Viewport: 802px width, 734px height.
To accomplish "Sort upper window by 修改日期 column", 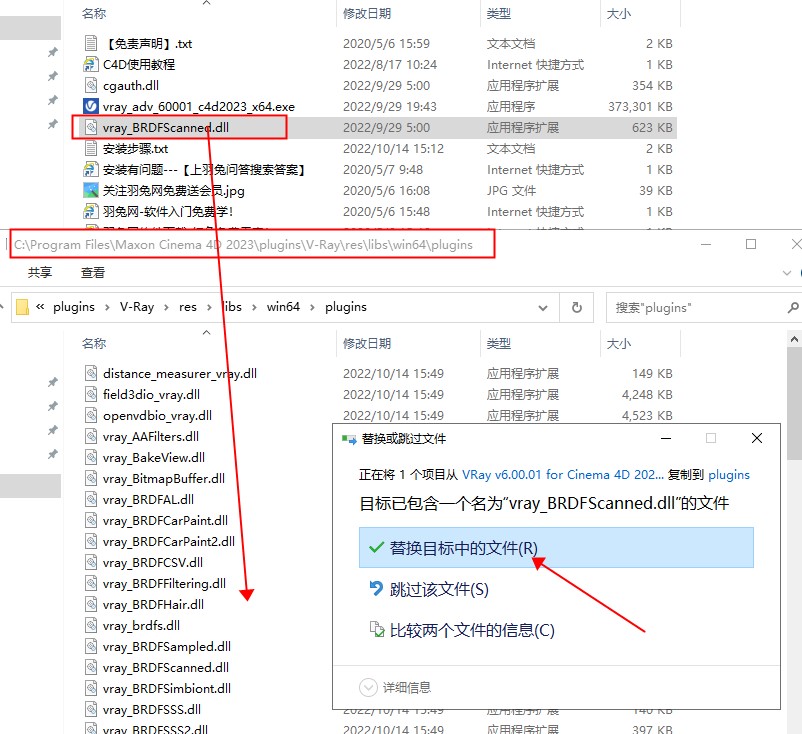I will (367, 13).
